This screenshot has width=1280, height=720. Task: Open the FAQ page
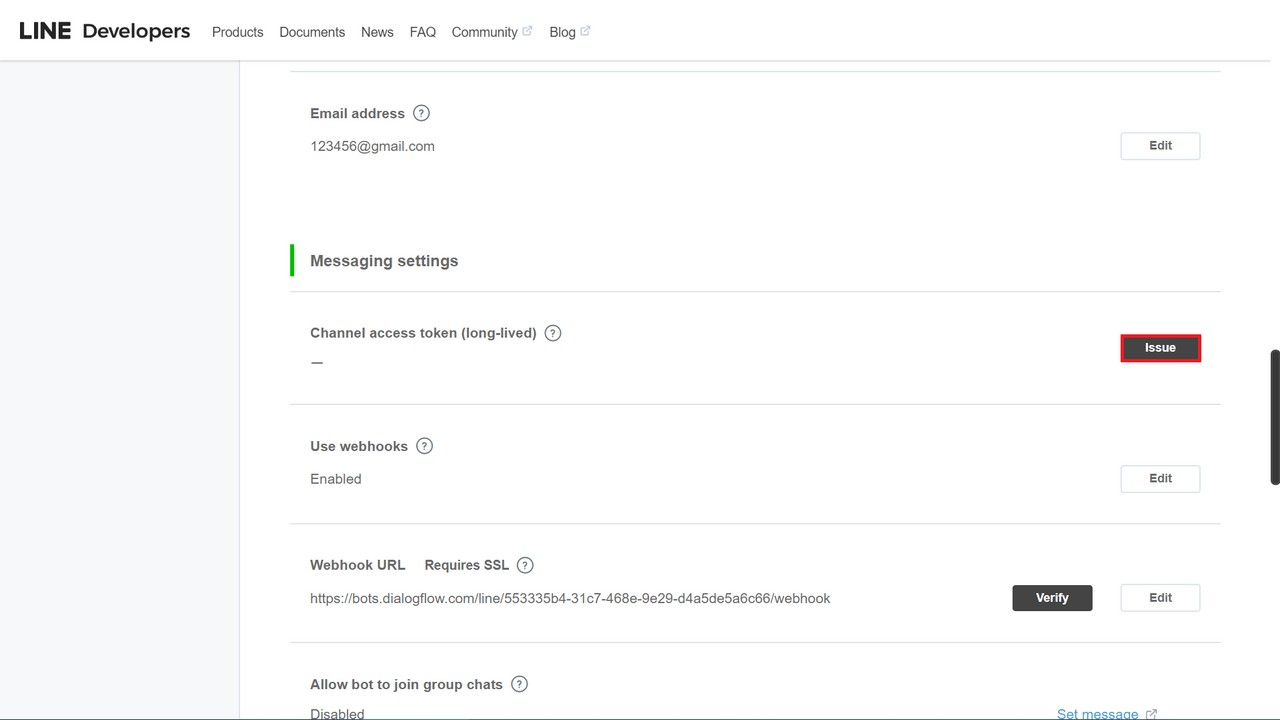point(423,32)
